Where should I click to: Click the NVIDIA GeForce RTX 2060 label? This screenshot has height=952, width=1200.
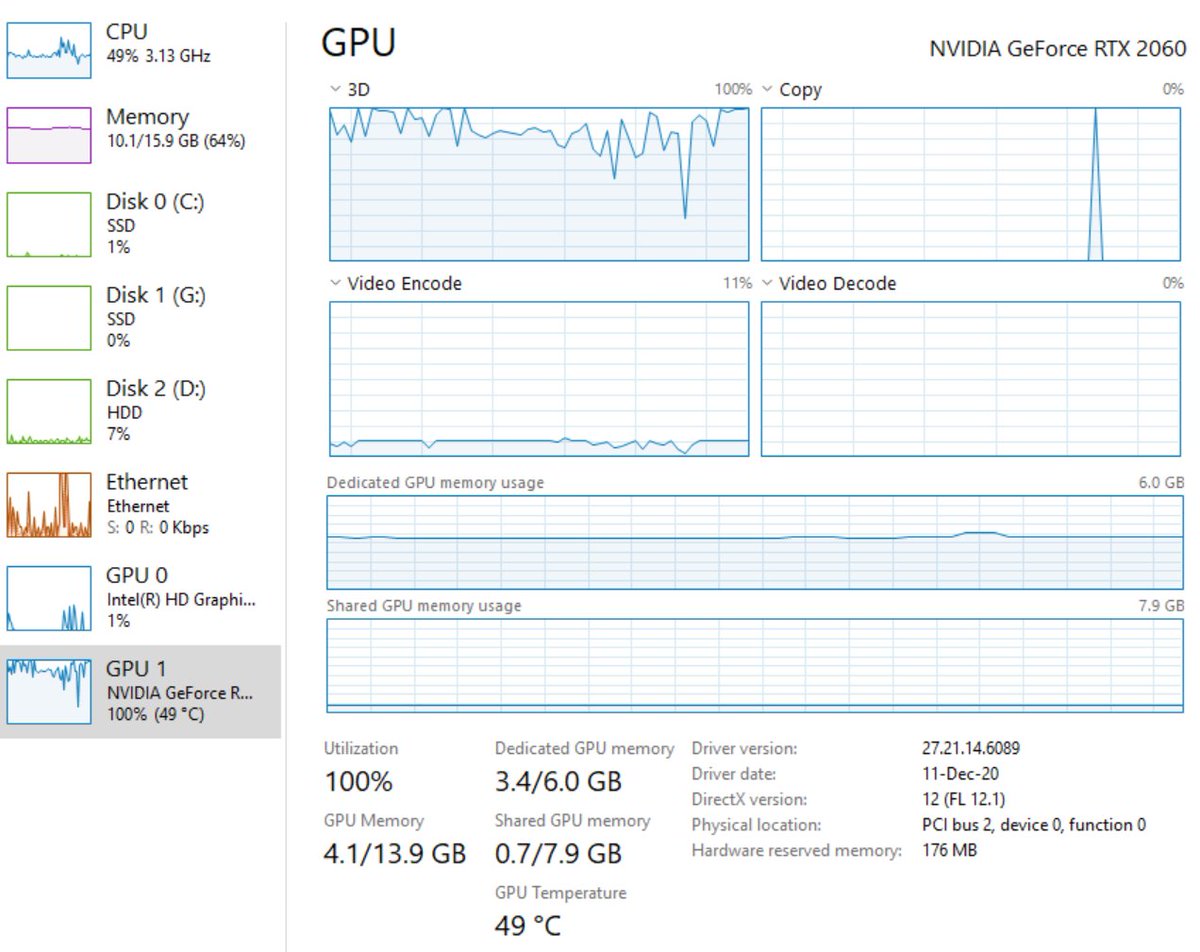coord(1058,48)
